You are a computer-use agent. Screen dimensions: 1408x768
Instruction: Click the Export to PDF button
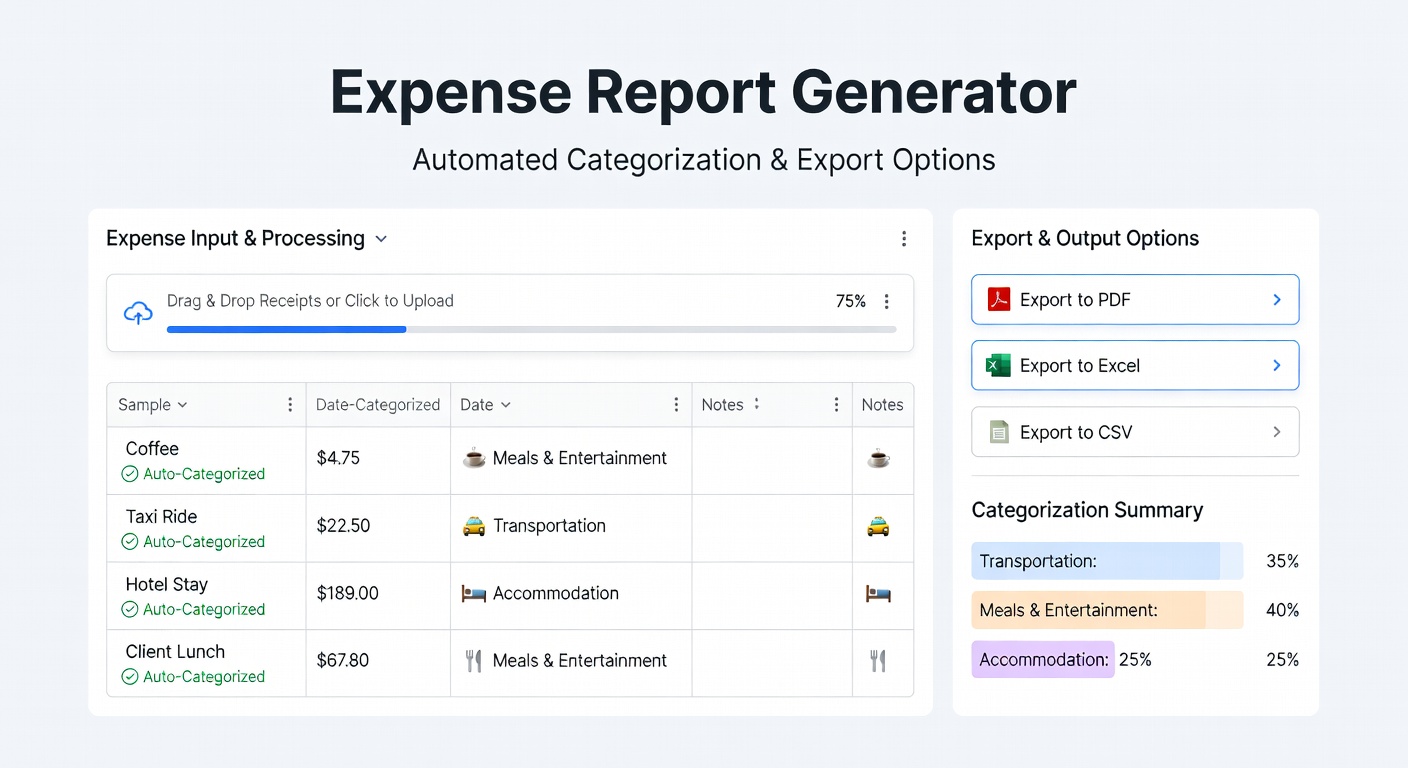pyautogui.click(x=1135, y=300)
